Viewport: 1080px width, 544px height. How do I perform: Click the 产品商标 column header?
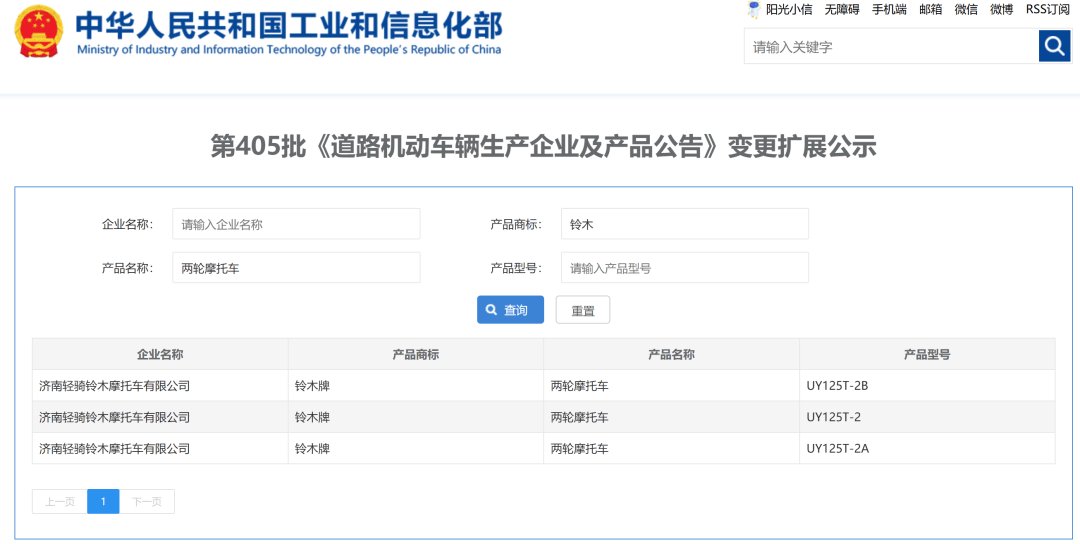click(415, 355)
